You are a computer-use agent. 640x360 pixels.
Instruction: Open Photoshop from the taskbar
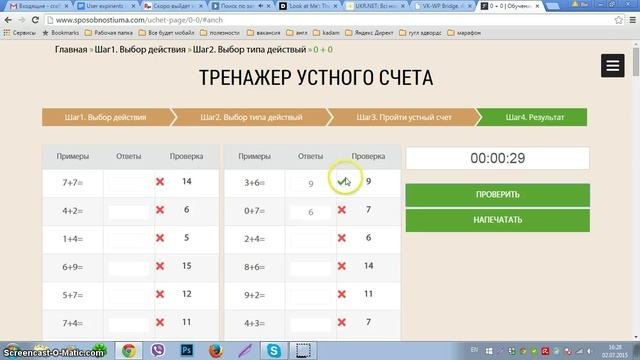click(x=187, y=351)
